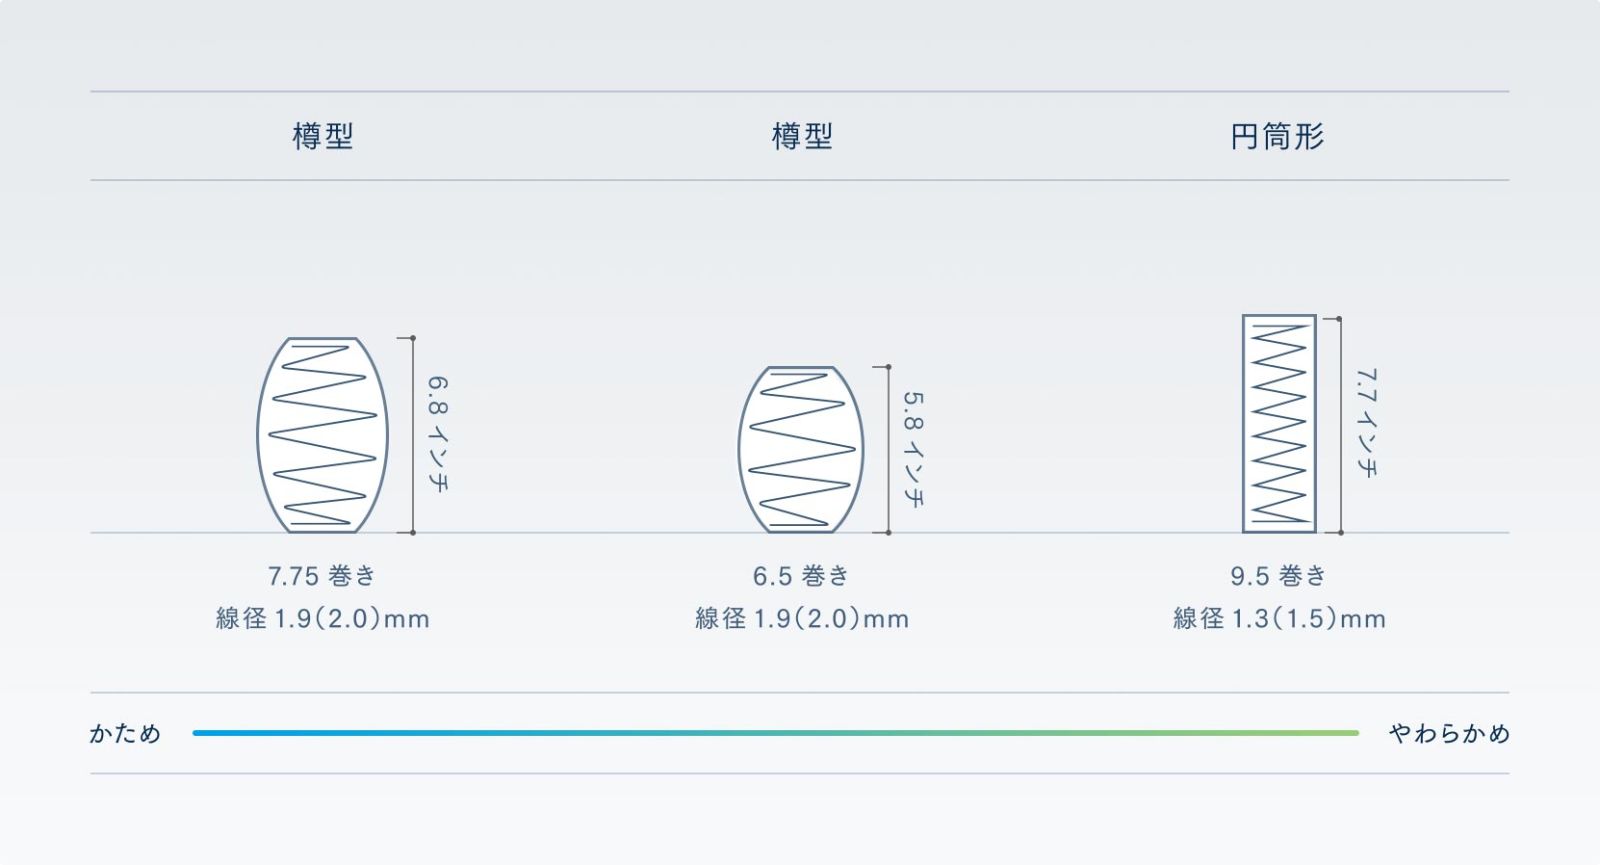The height and width of the screenshot is (865, 1600).
Task: Click the かため label
Action: 125,733
